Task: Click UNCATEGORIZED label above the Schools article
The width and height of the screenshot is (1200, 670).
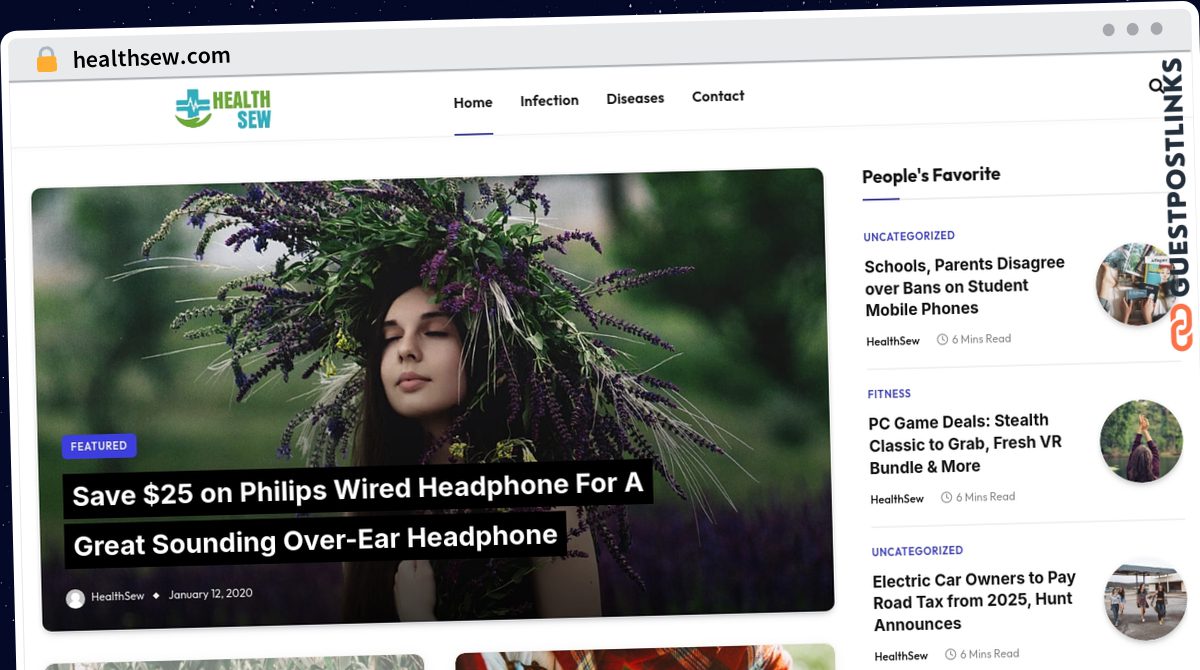Action: pyautogui.click(x=909, y=236)
